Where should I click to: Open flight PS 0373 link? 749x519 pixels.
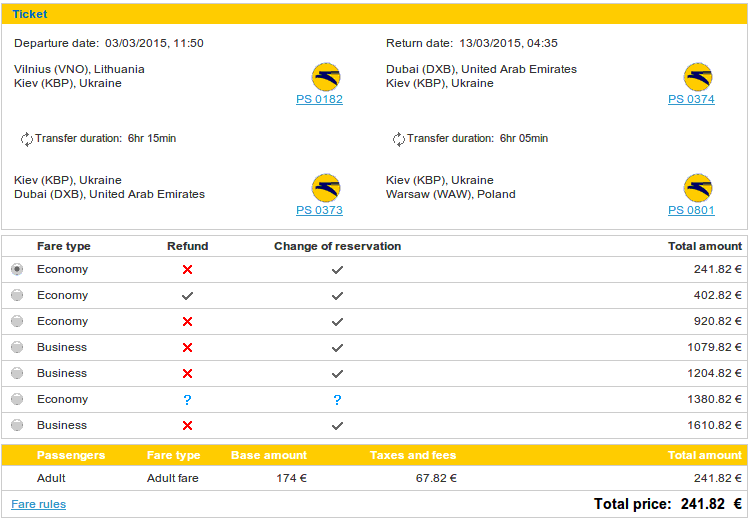click(319, 210)
